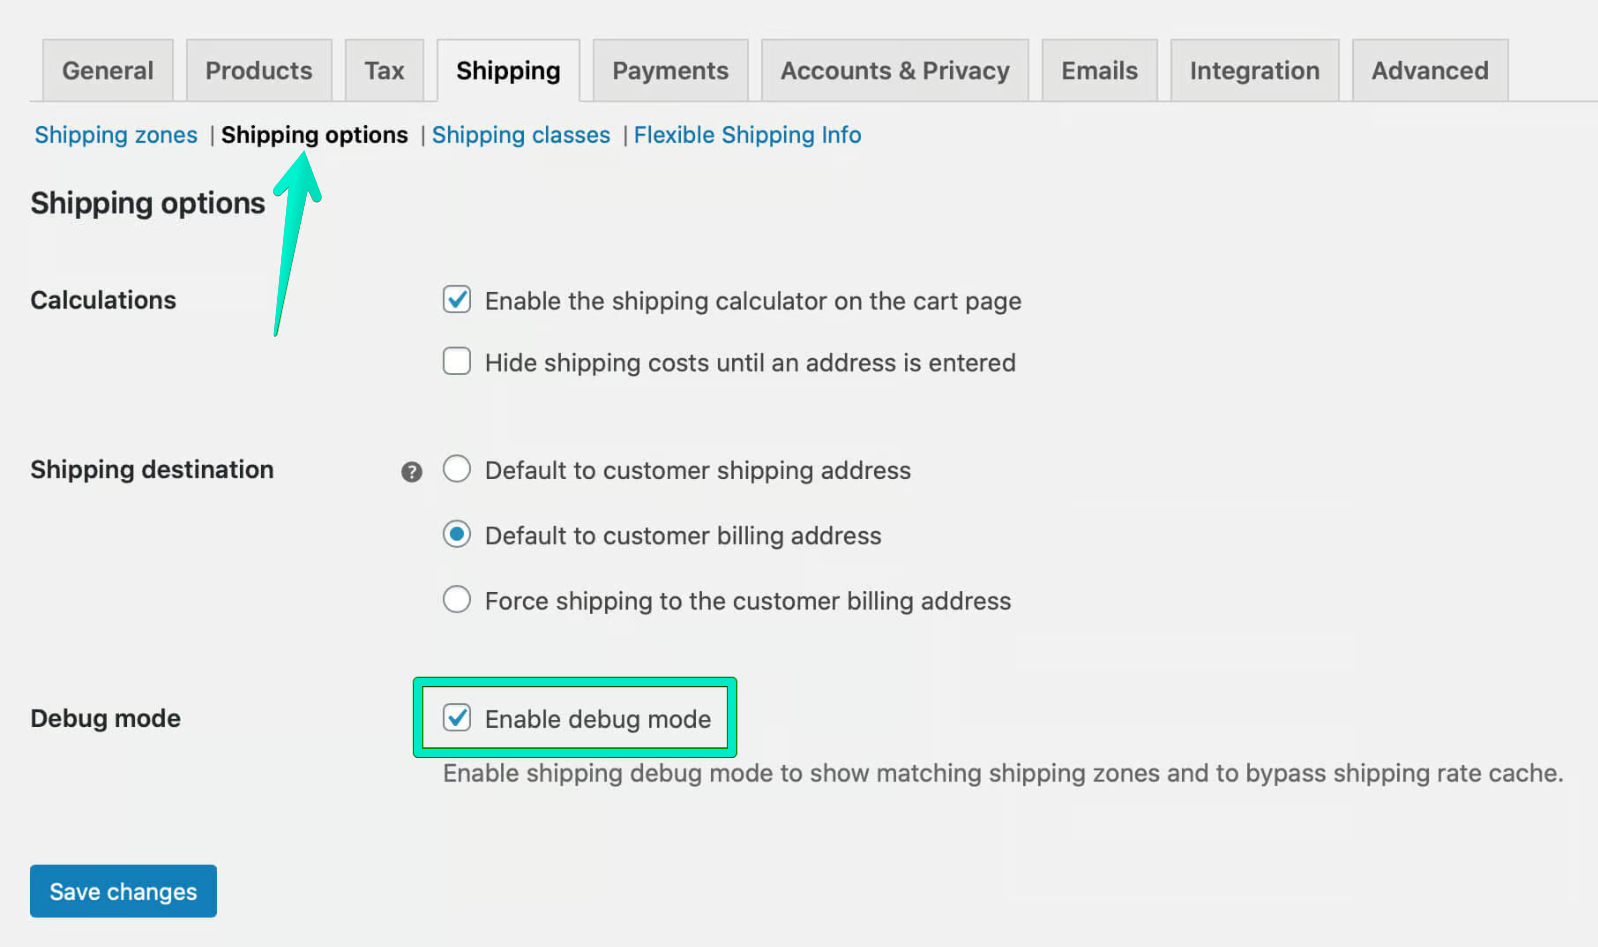Select Default to customer billing address
The height and width of the screenshot is (947, 1598).
click(456, 534)
